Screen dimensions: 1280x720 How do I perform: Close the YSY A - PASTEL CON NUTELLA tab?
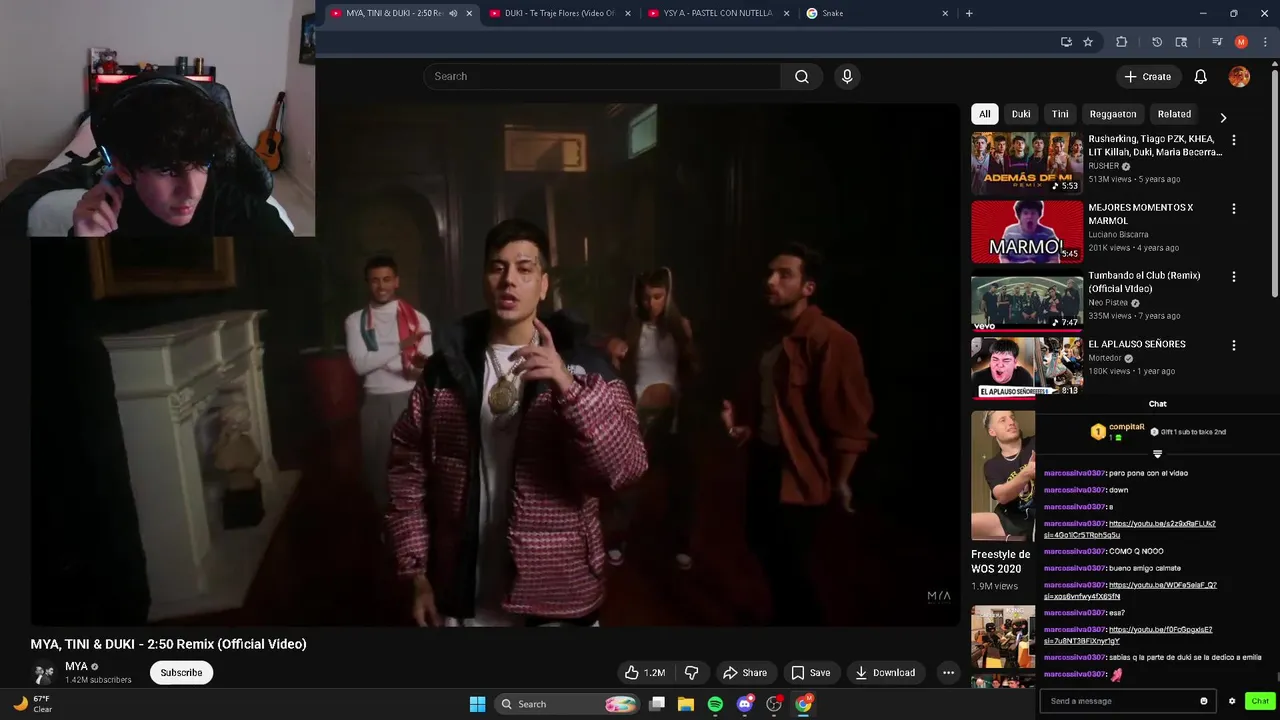pyautogui.click(x=786, y=13)
